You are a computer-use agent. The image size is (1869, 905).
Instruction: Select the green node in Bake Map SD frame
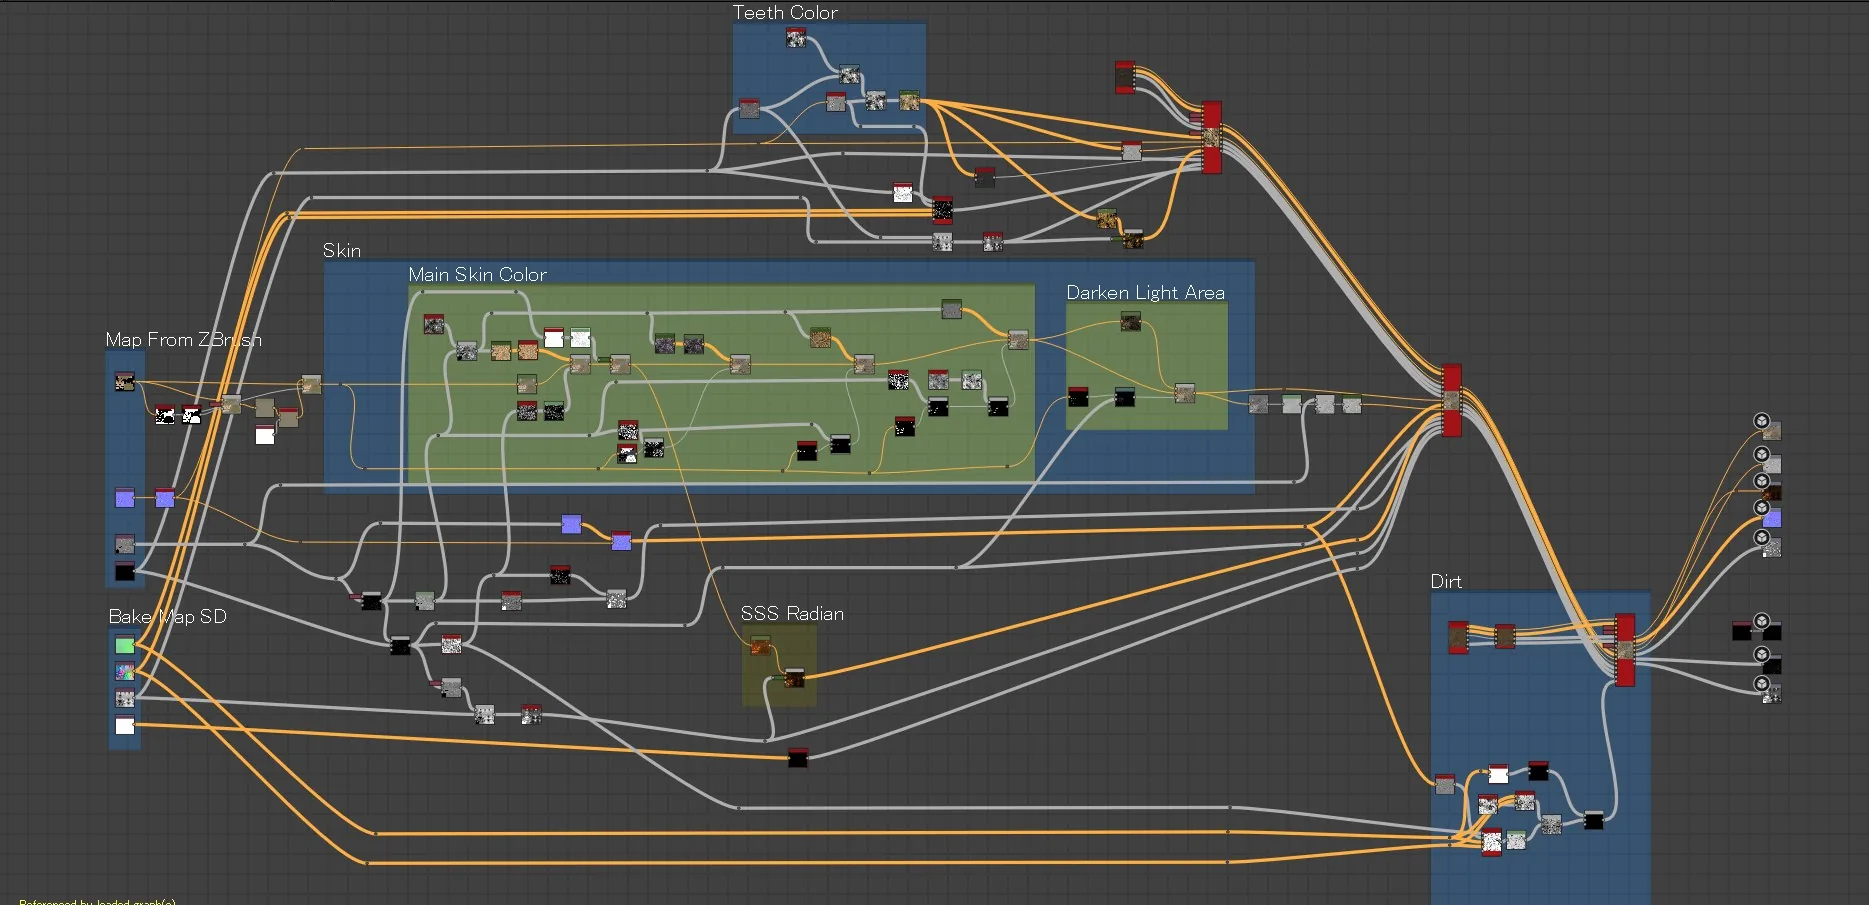pos(125,645)
